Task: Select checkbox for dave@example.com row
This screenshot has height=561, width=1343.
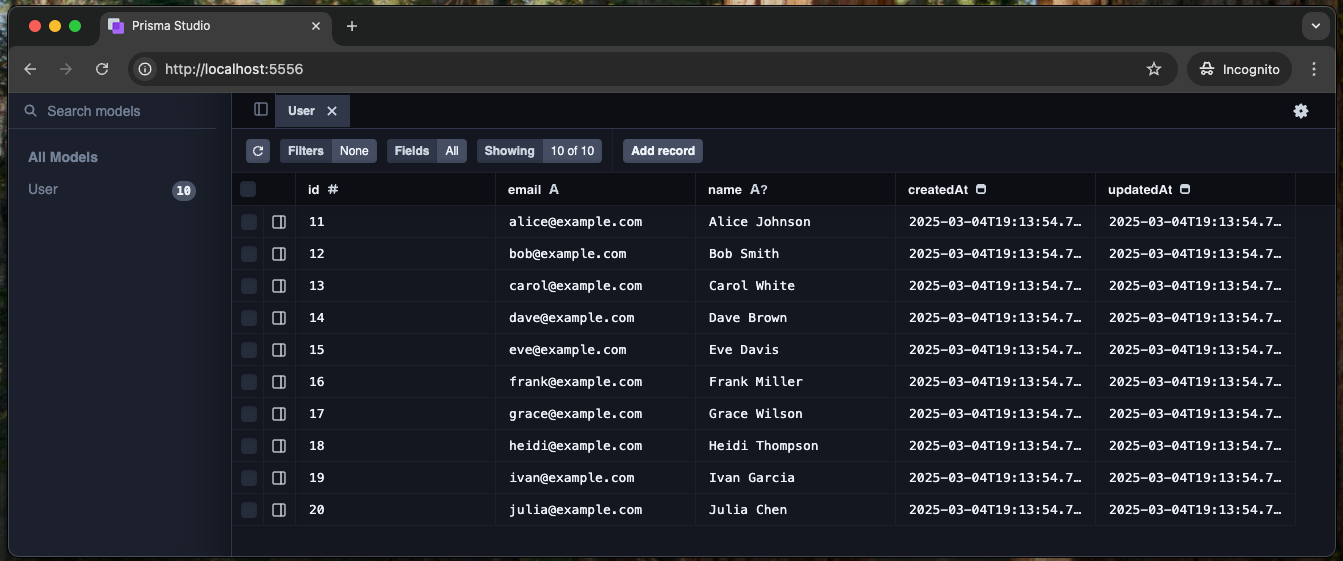Action: click(x=248, y=318)
